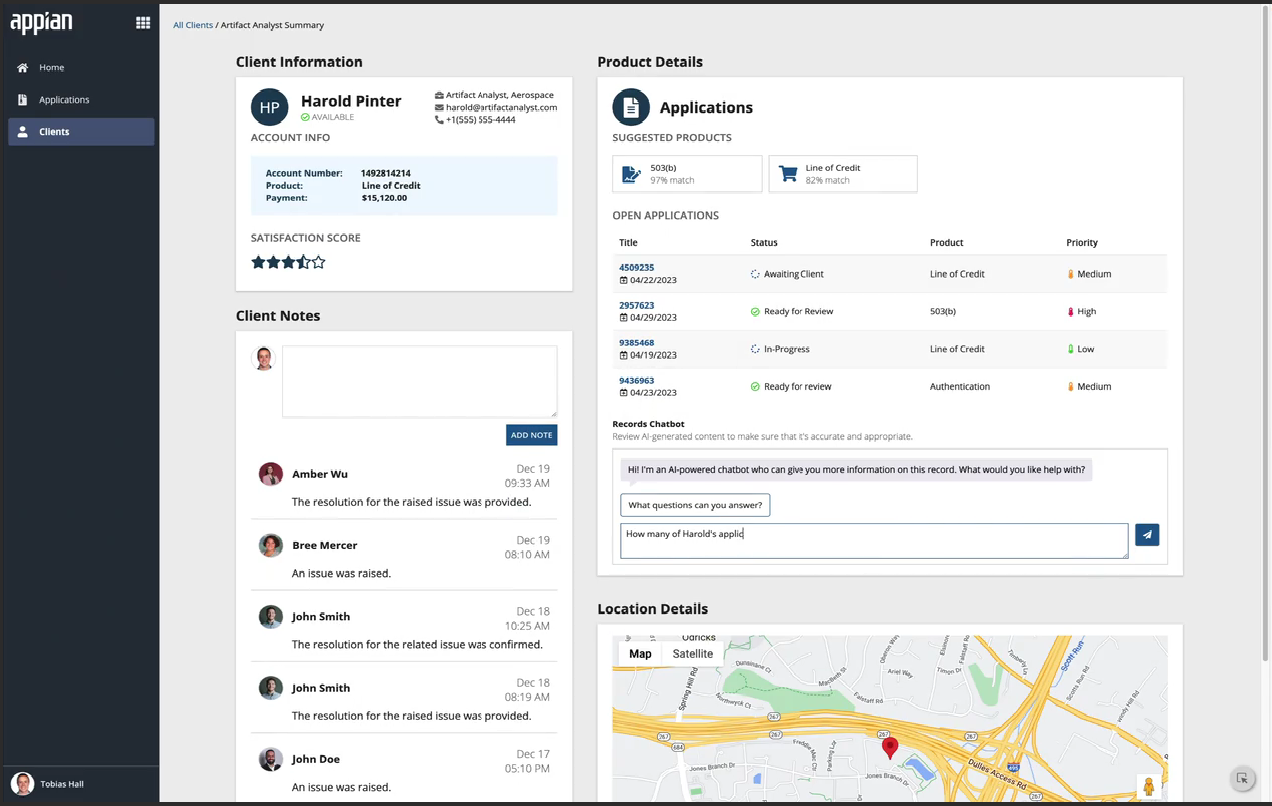
Task: Click the chatbot message input field
Action: [x=874, y=541]
